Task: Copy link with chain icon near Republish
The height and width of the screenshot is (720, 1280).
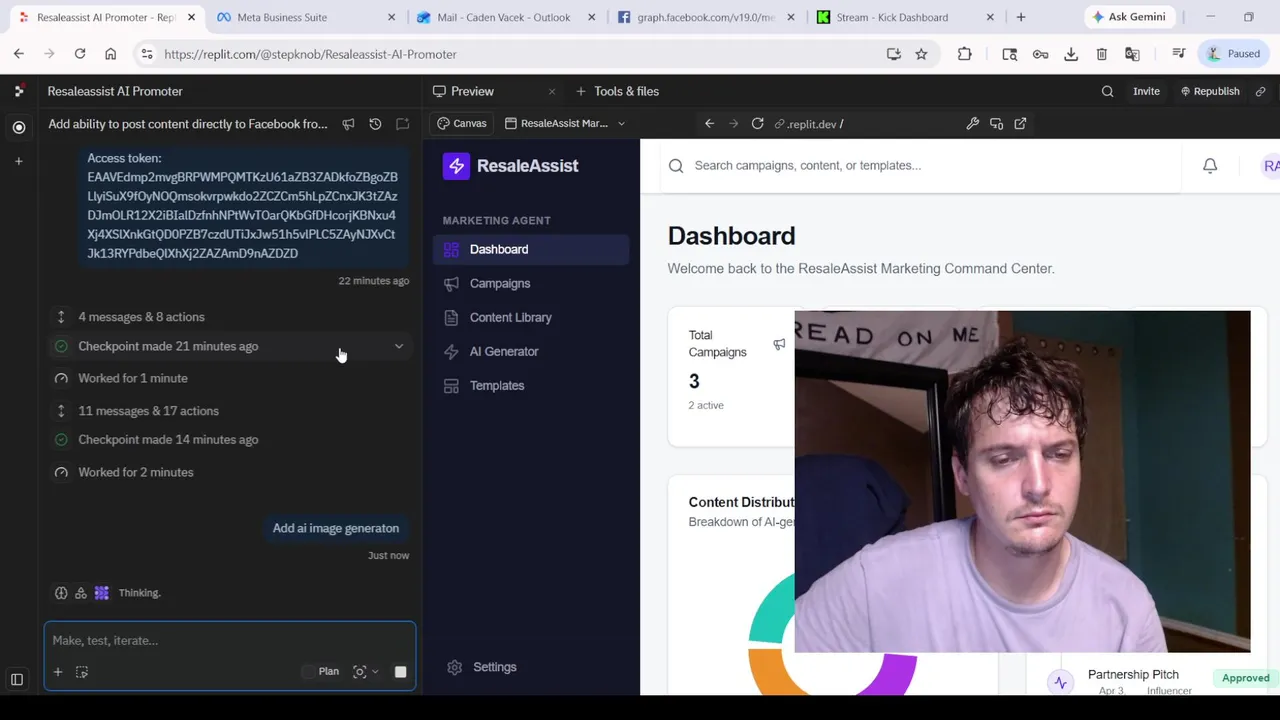Action: [1260, 91]
